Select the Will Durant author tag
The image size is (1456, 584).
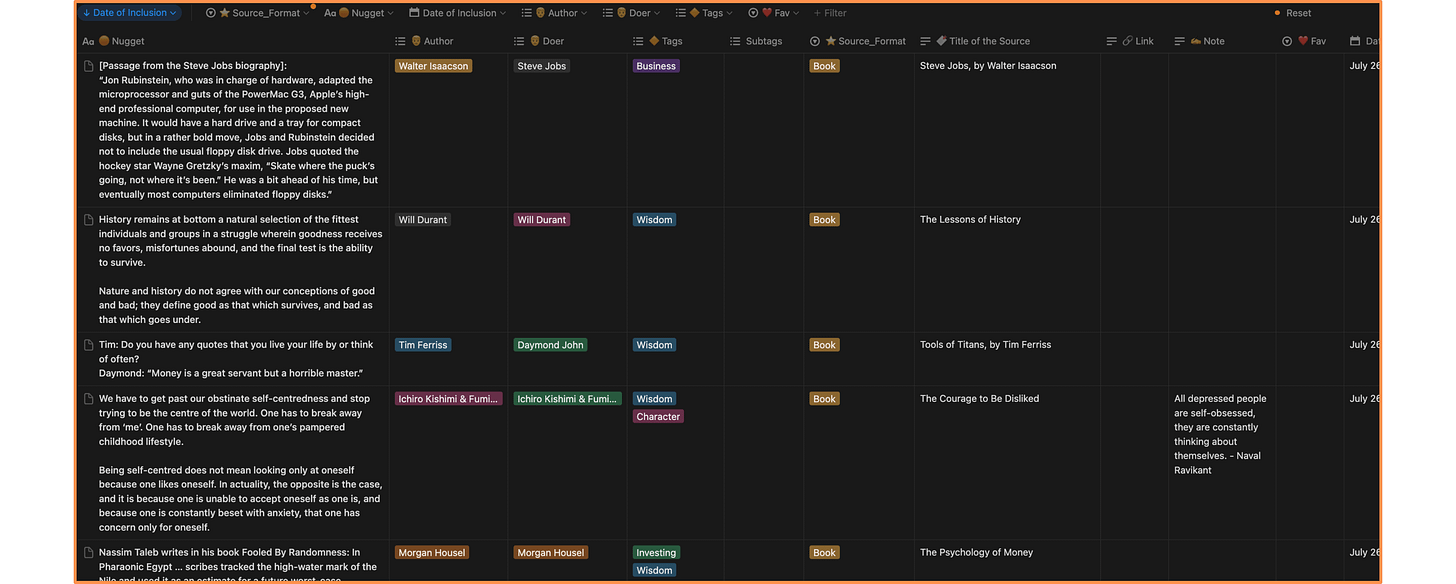tap(423, 220)
